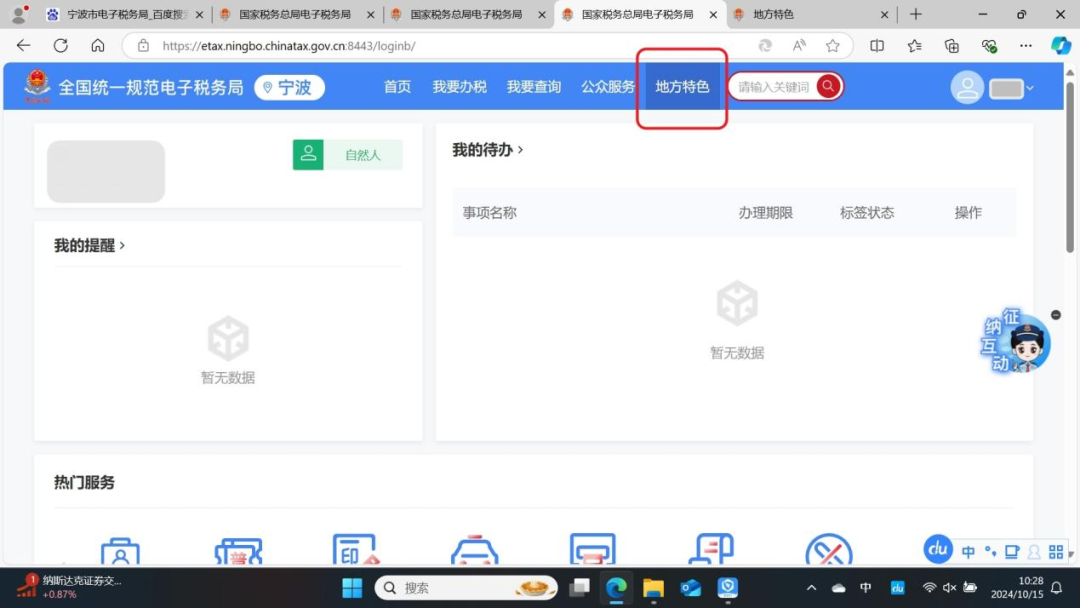The height and width of the screenshot is (608, 1080).
Task: Click the 自然人 identity button
Action: coord(348,155)
